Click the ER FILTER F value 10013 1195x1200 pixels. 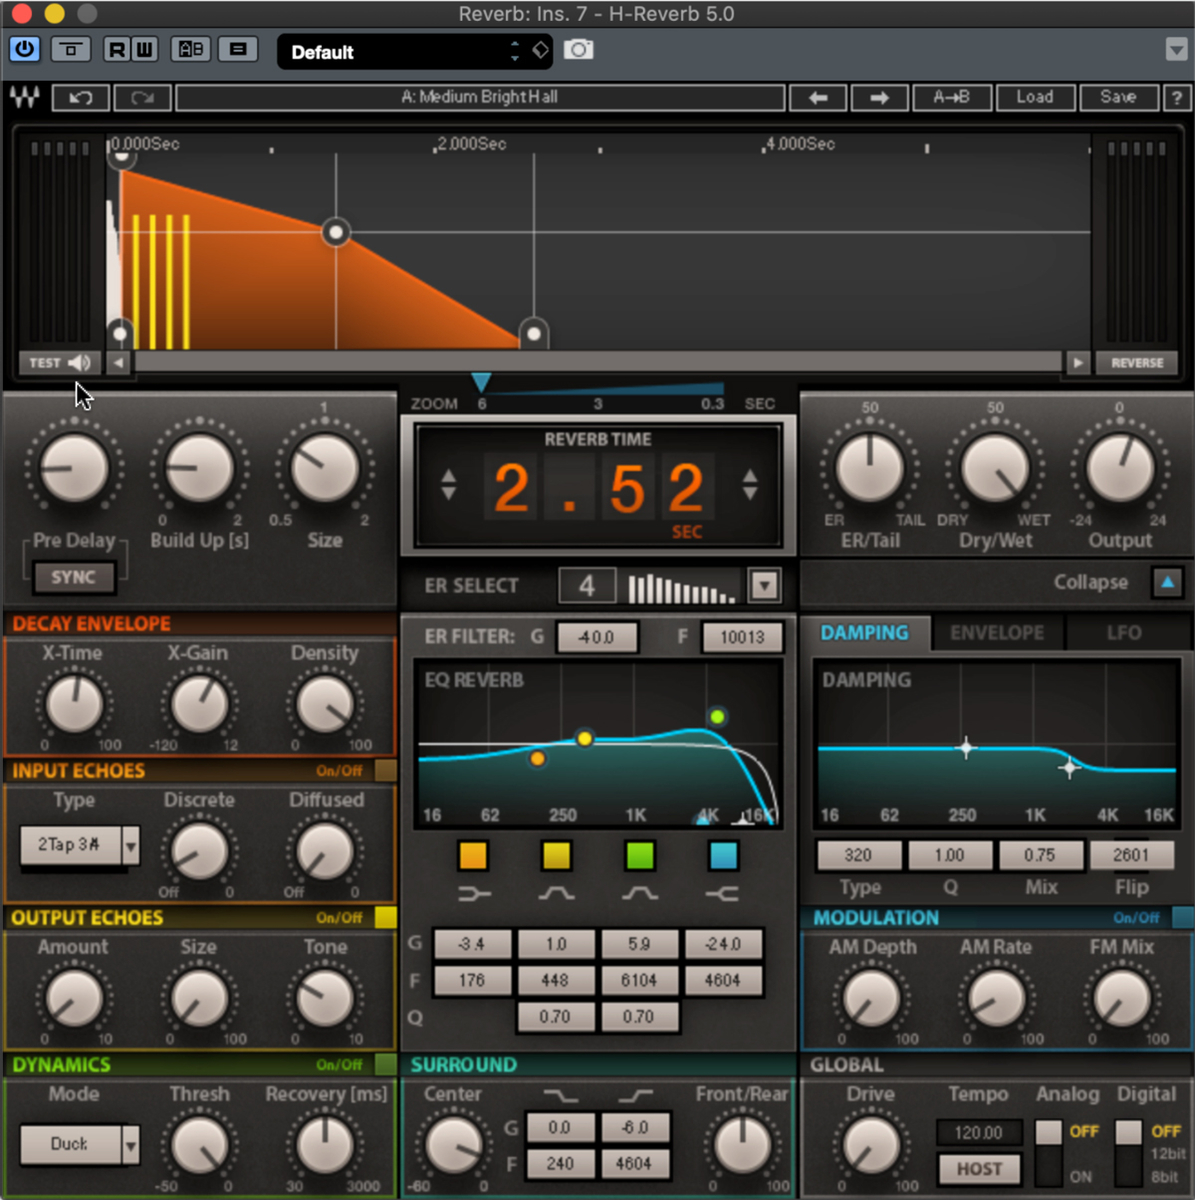[x=742, y=637]
